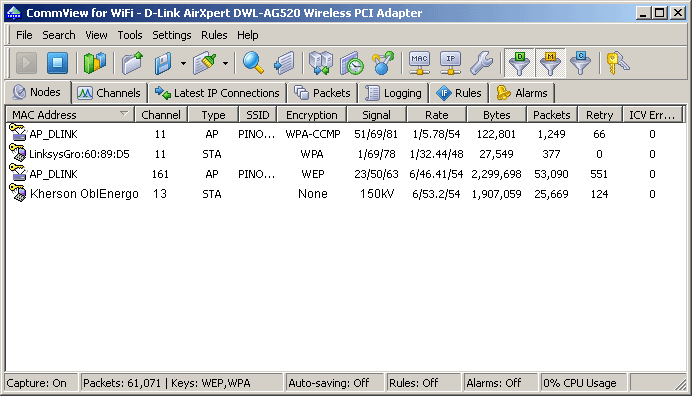Toggle the data packets filter funnel

(x=519, y=63)
